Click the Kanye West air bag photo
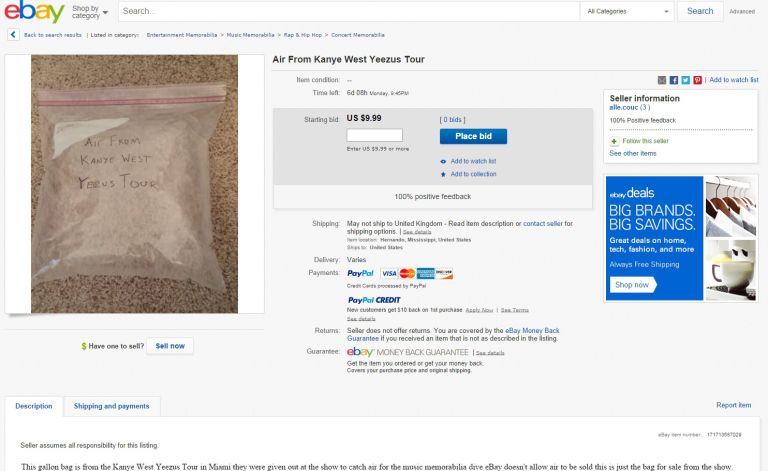The width and height of the screenshot is (768, 471). pos(134,183)
